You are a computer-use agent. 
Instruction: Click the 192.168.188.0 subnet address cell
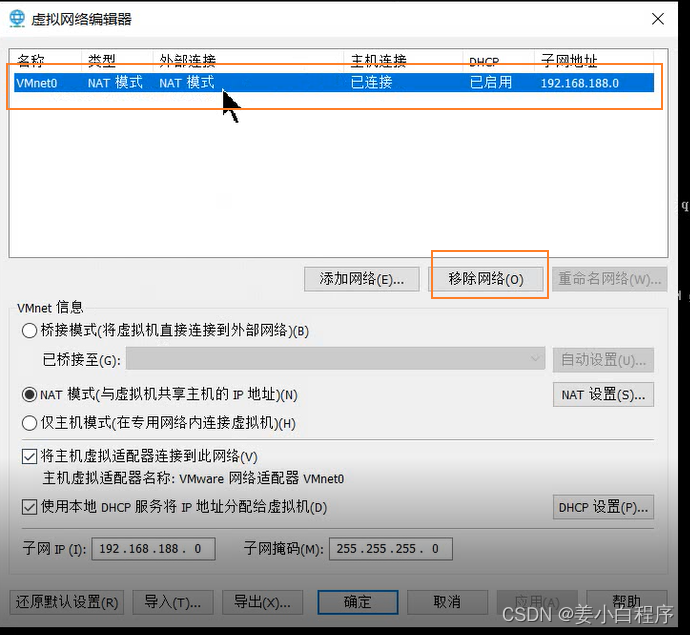(x=580, y=83)
